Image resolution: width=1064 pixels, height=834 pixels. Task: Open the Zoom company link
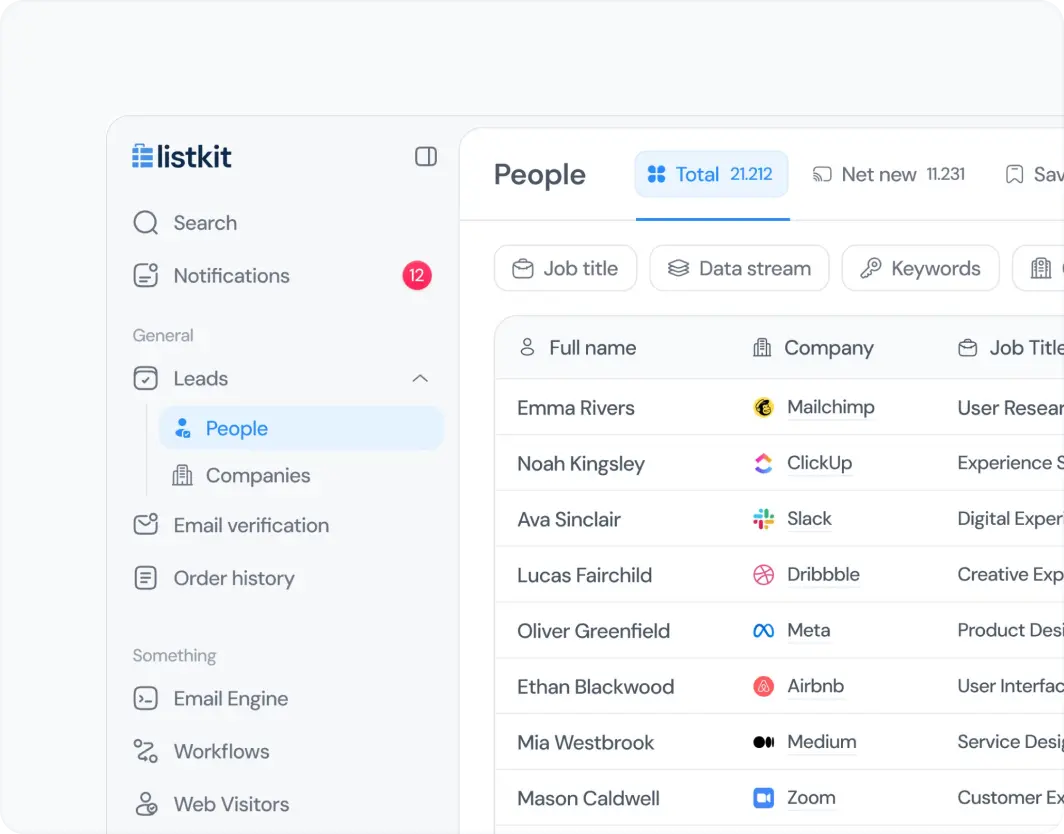[x=811, y=797]
